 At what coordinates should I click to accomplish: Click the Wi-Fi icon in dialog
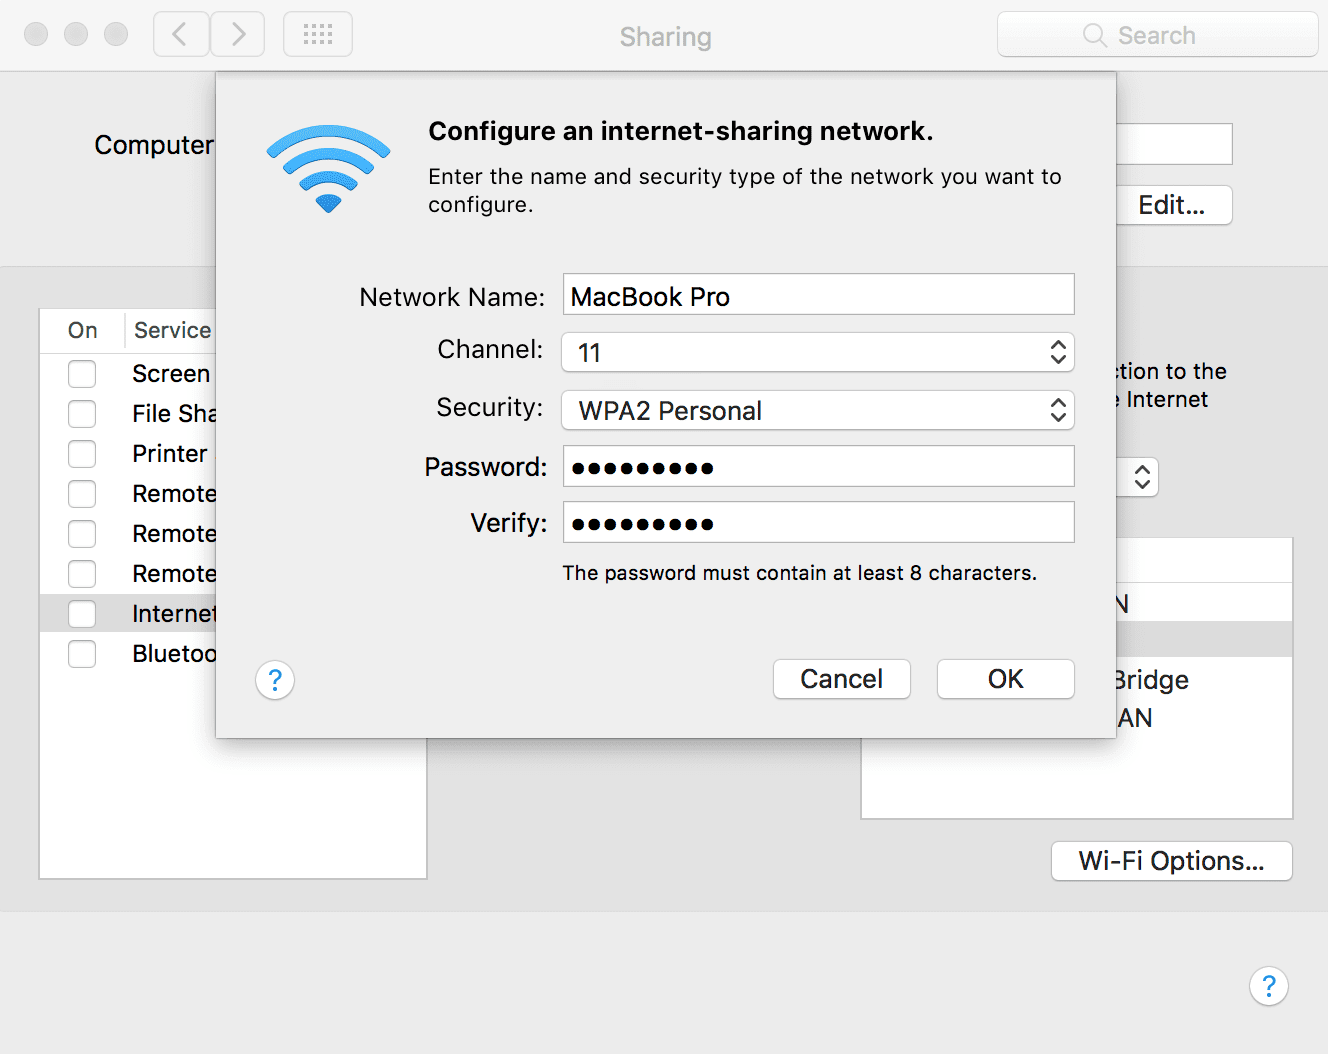click(328, 167)
